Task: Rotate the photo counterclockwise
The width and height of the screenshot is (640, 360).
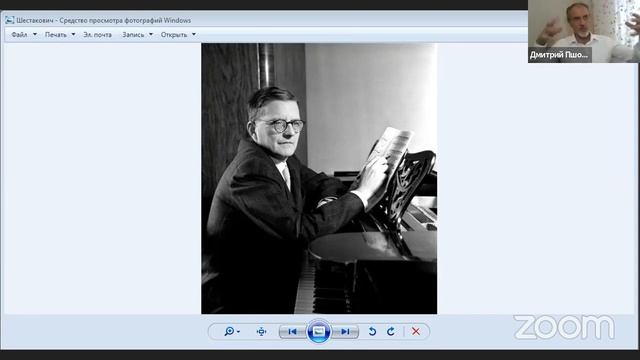Action: 372,331
